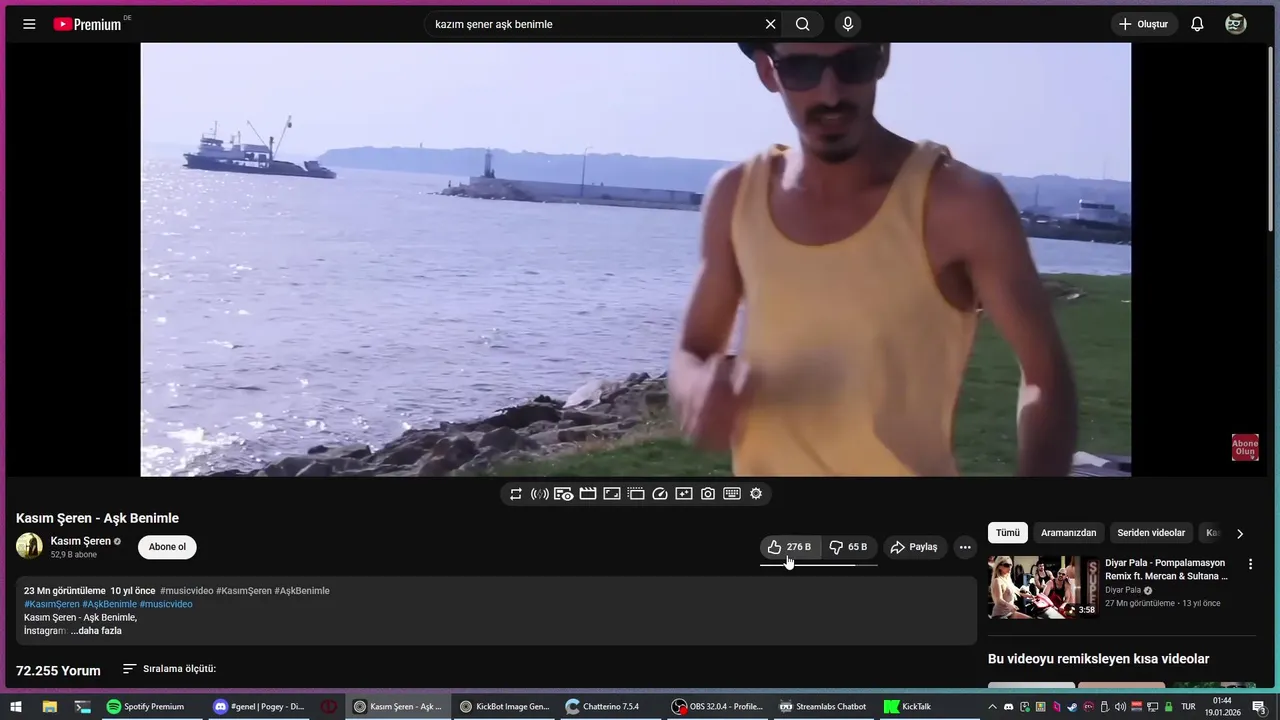Switch TUR keyboard language indicator

[1189, 707]
